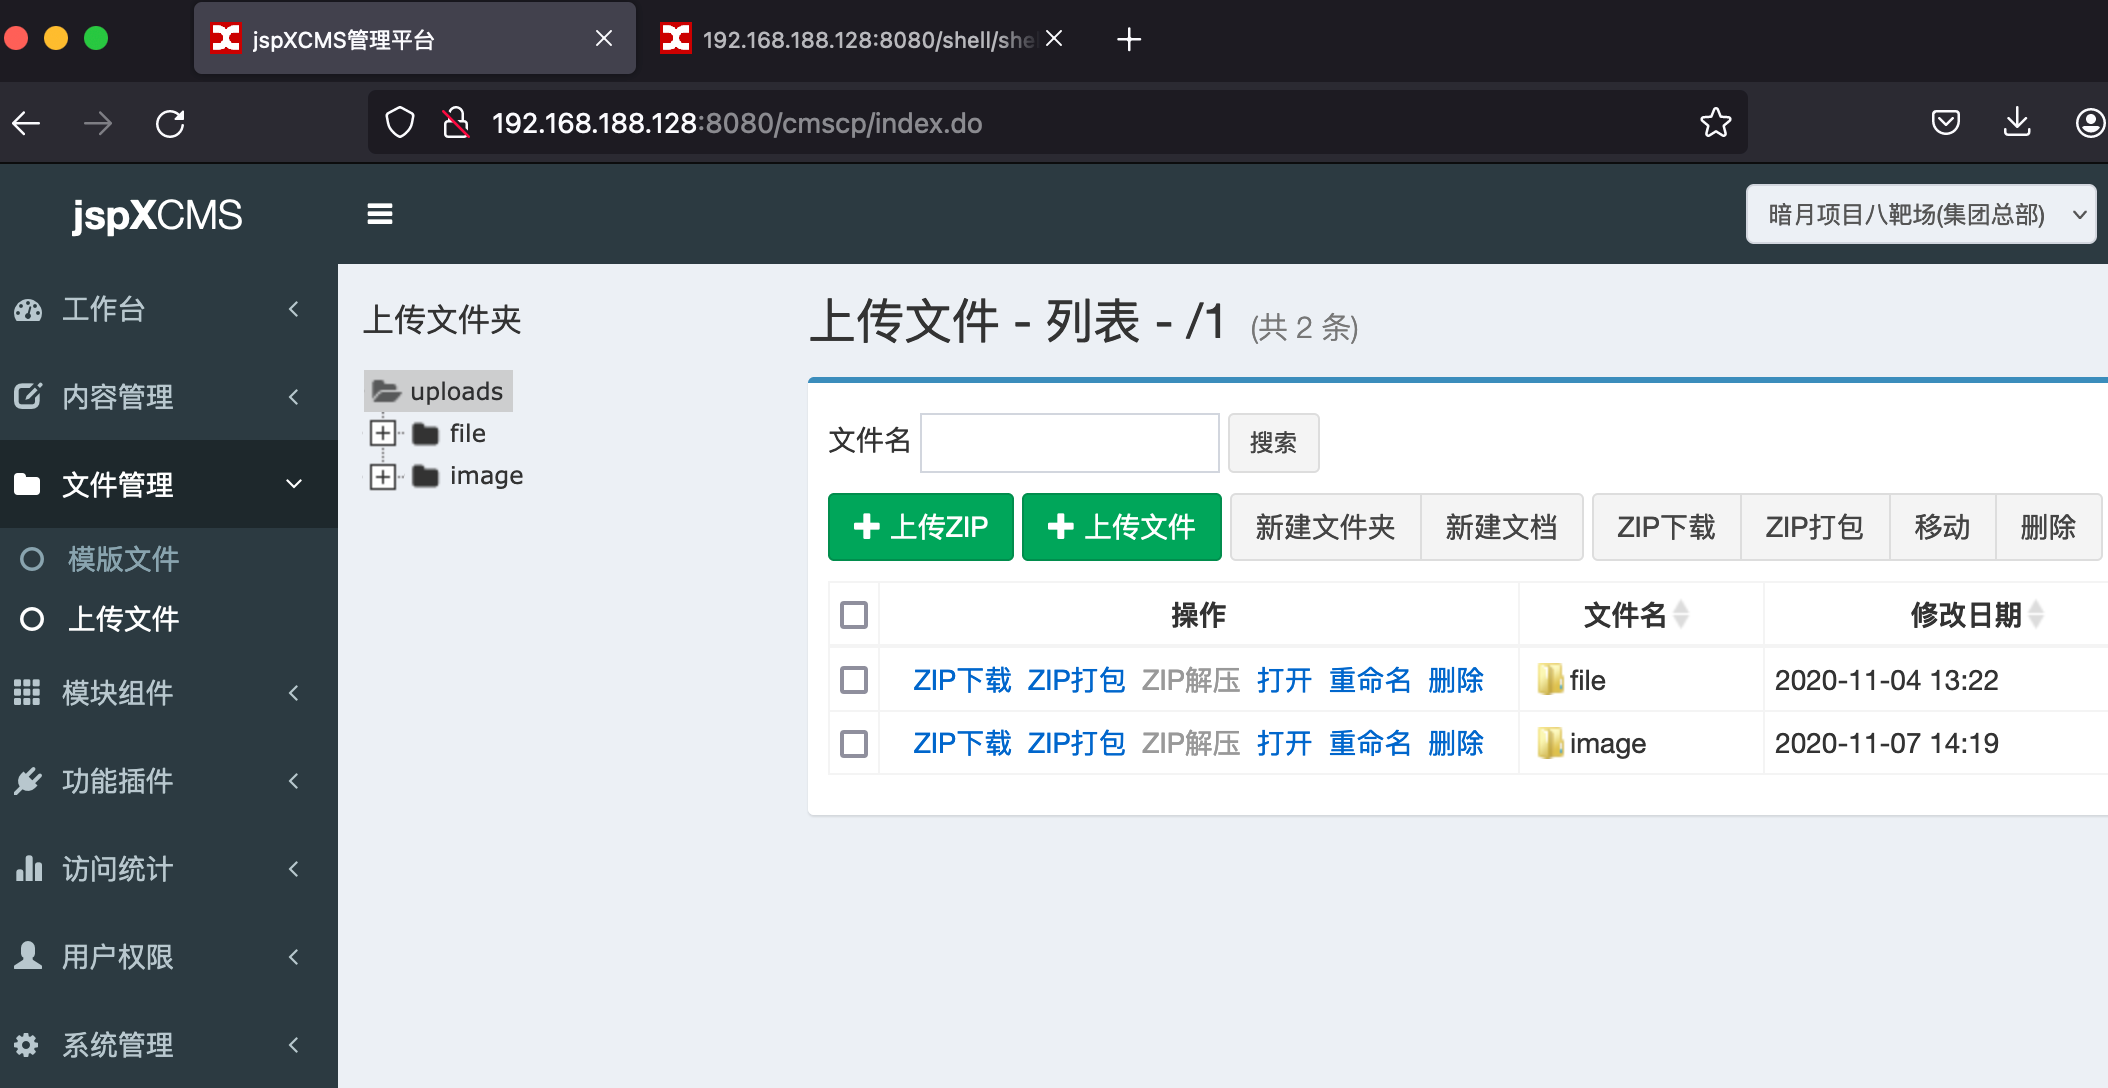Expand the image folder tree node

click(x=382, y=476)
